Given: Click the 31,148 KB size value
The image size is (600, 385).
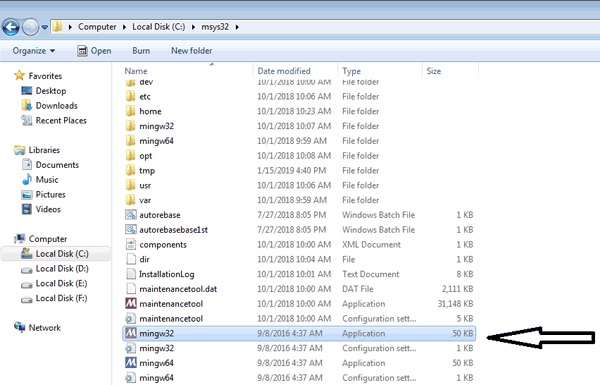Looking at the screenshot, I should point(455,304).
